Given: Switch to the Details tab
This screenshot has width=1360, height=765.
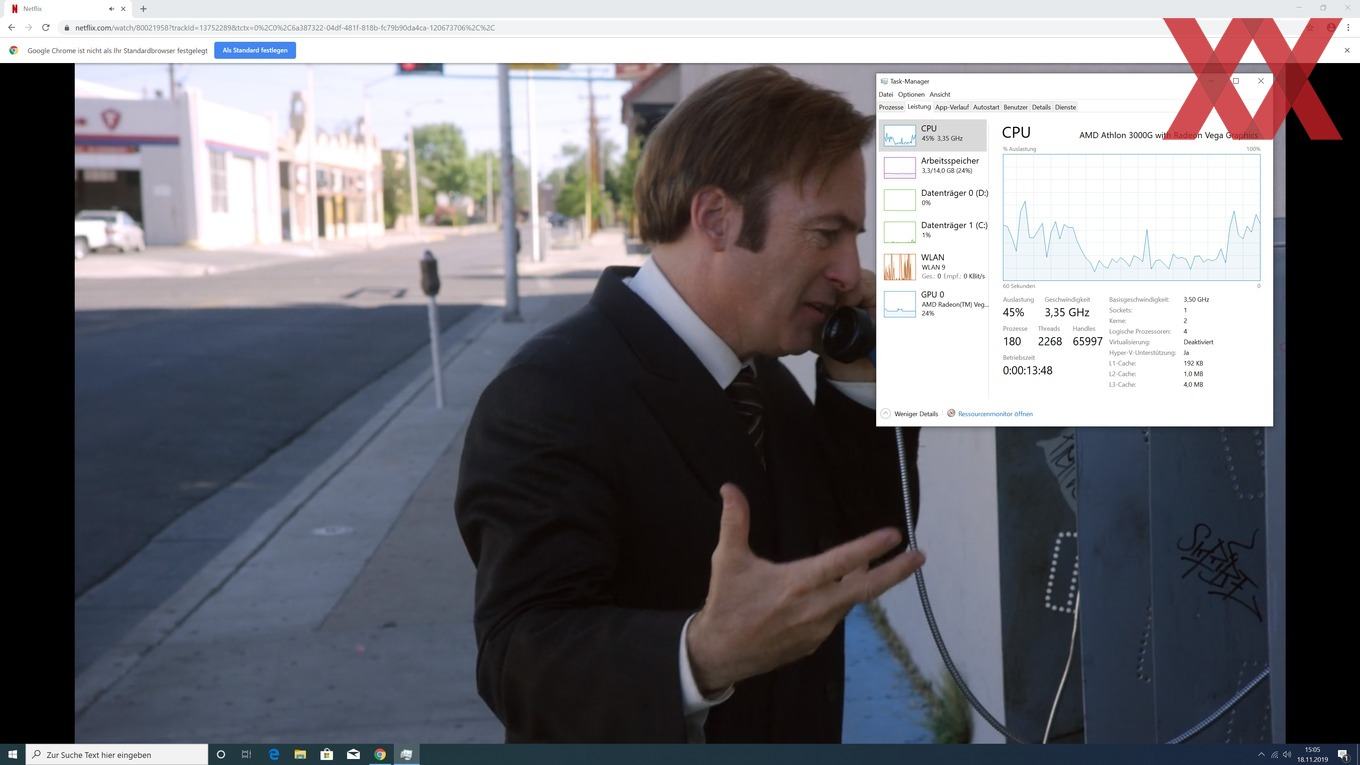Looking at the screenshot, I should click(x=1041, y=107).
